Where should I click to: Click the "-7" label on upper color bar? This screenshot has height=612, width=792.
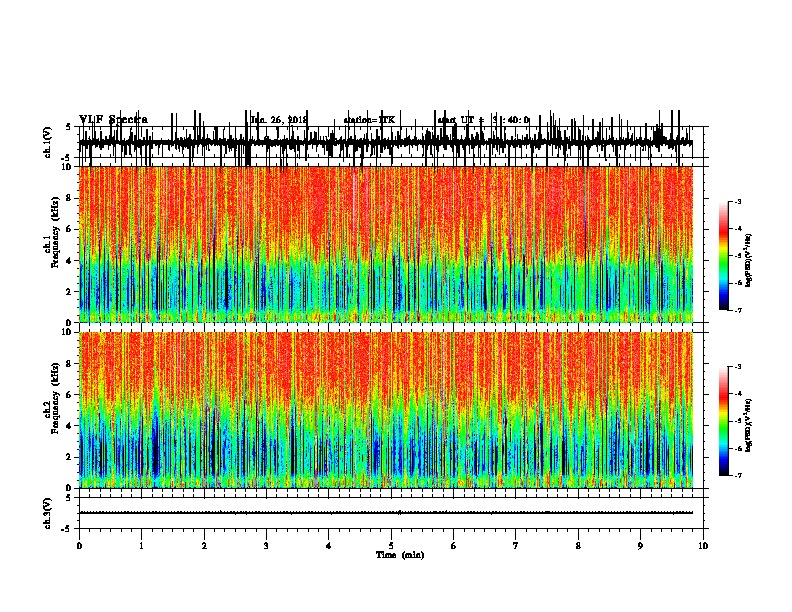[738, 310]
